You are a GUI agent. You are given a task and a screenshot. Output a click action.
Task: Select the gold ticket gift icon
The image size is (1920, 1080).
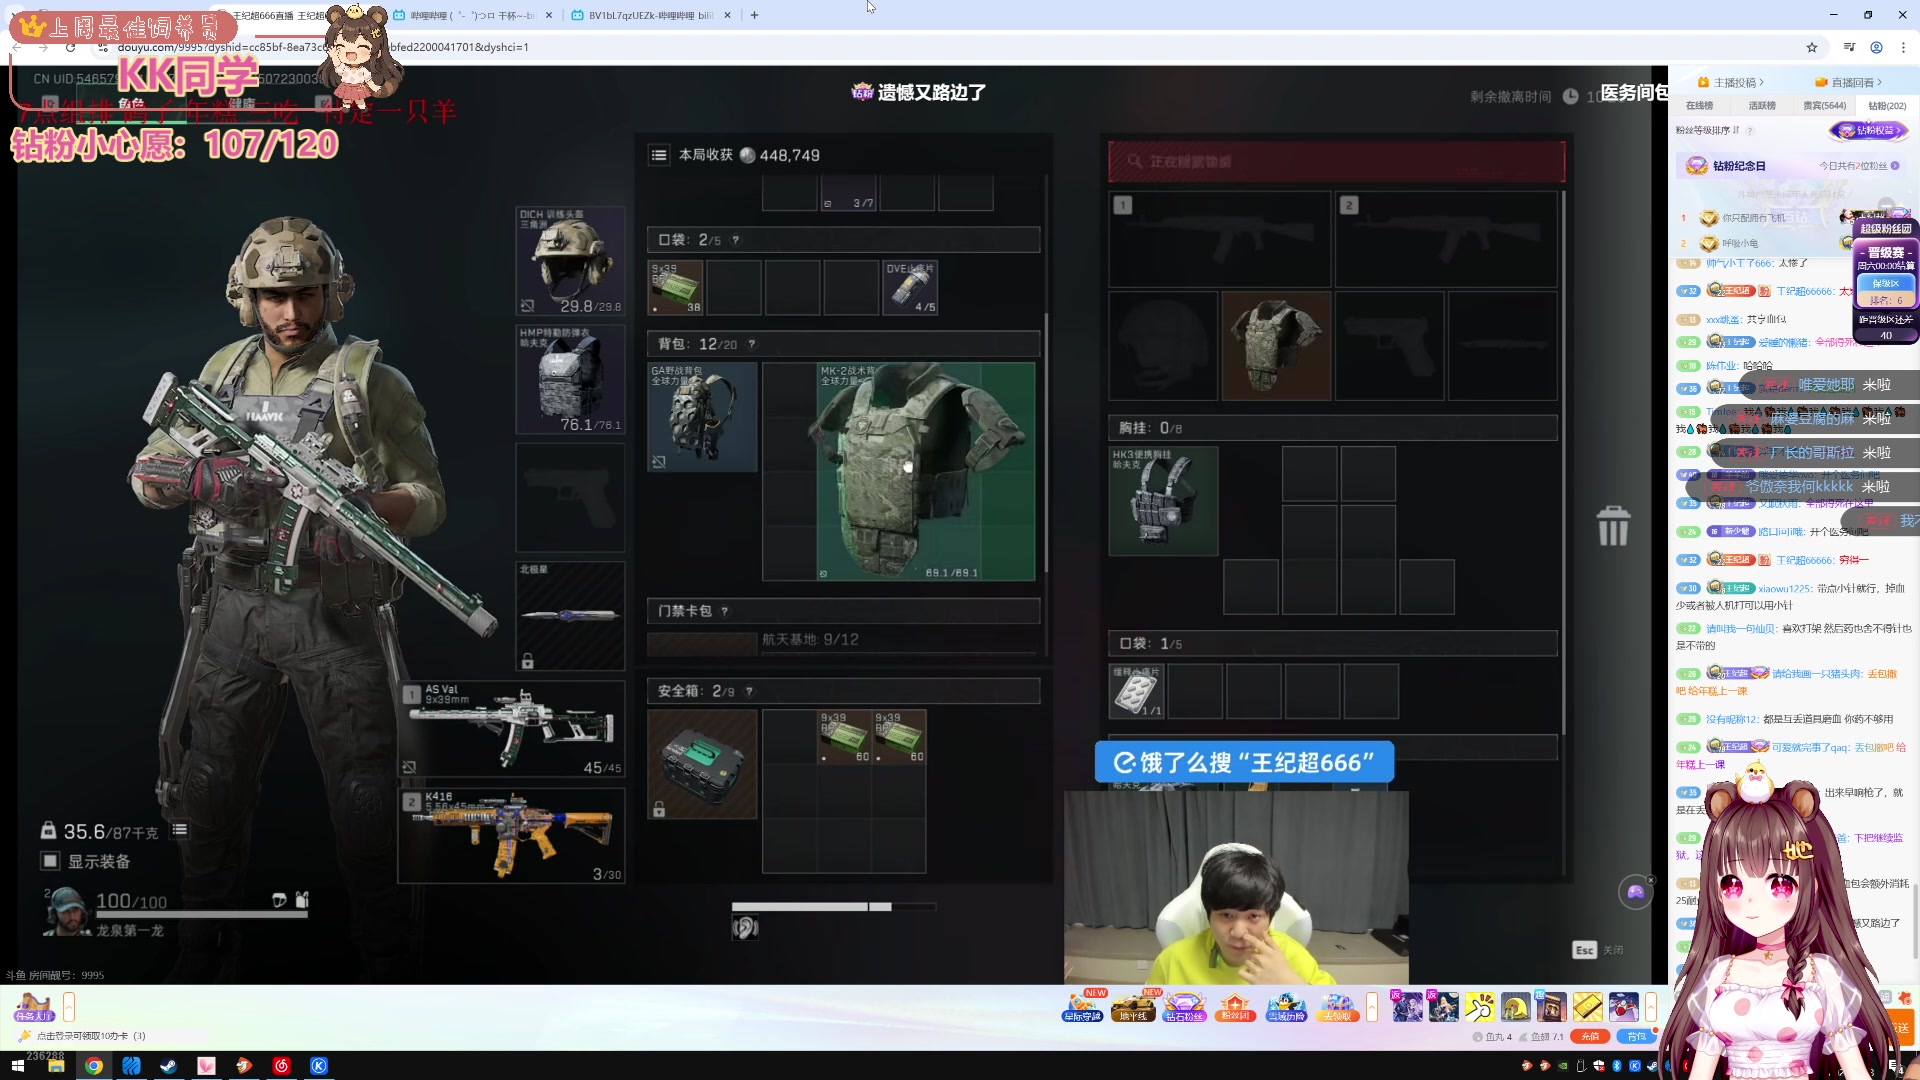[1587, 1006]
